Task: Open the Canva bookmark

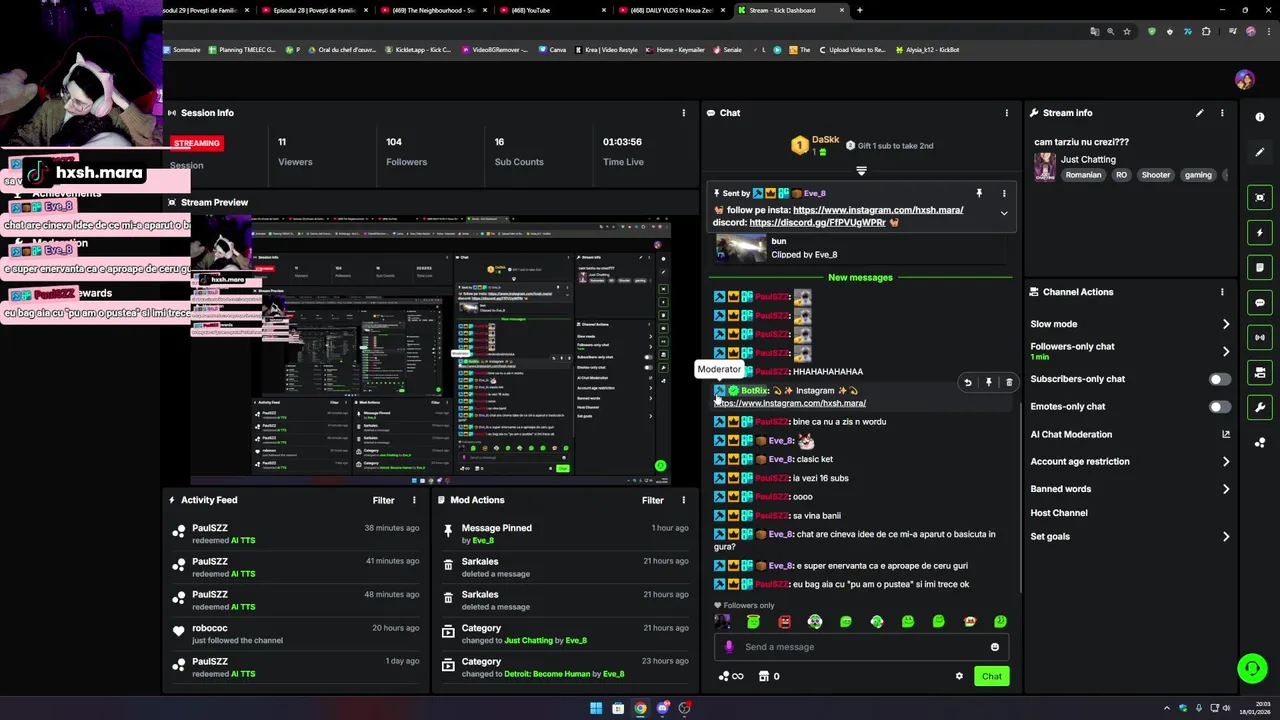Action: [x=552, y=50]
